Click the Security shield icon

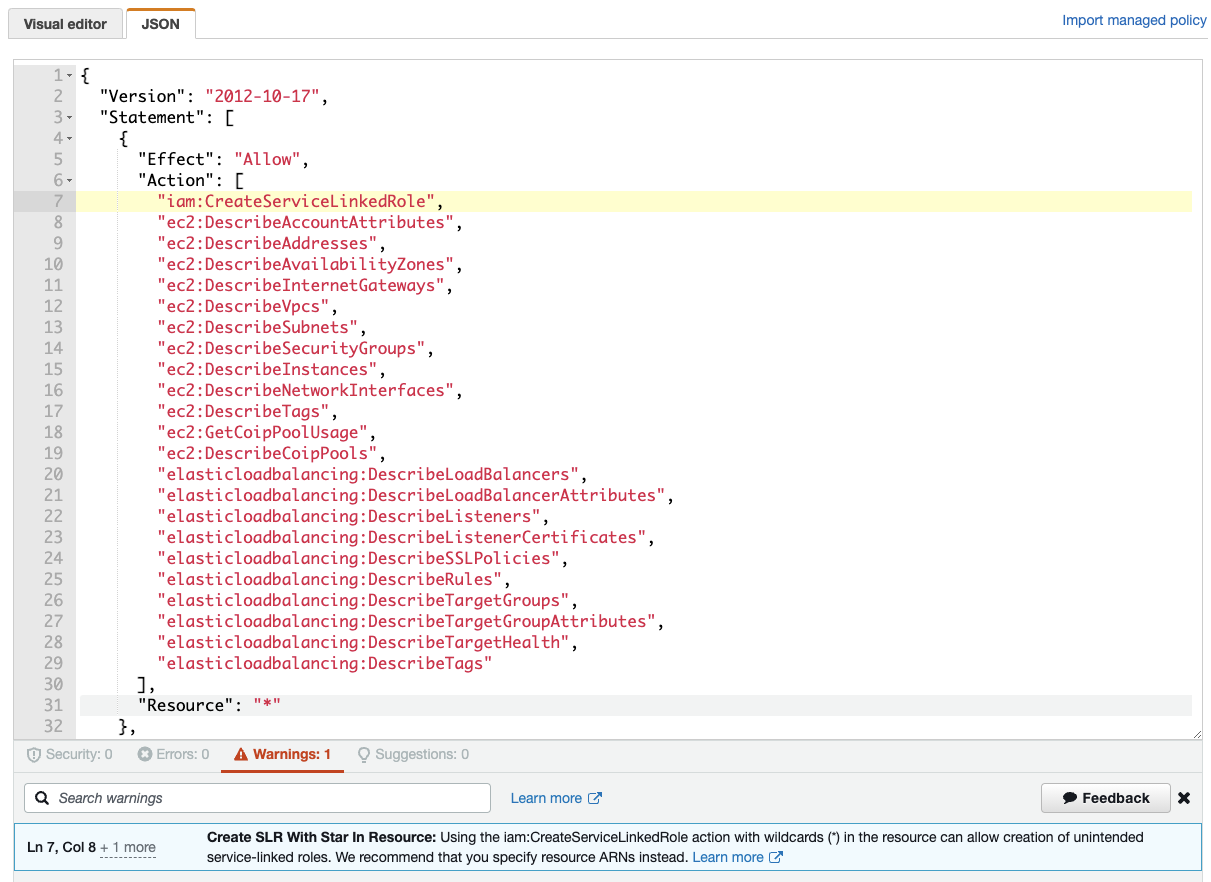tap(34, 754)
